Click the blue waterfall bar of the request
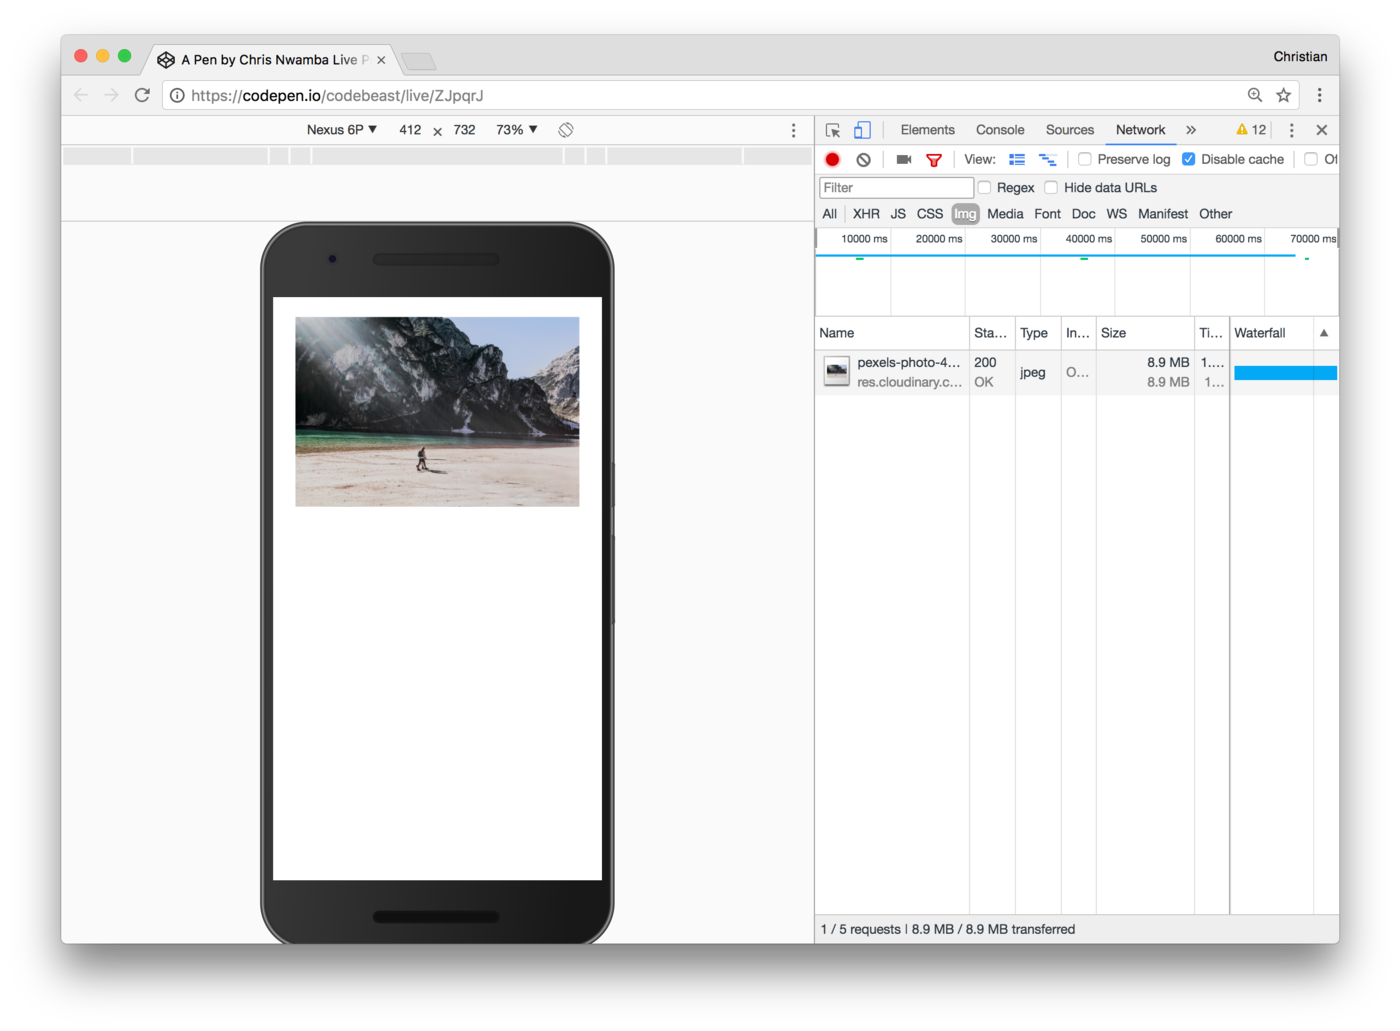The image size is (1400, 1031). click(1285, 373)
